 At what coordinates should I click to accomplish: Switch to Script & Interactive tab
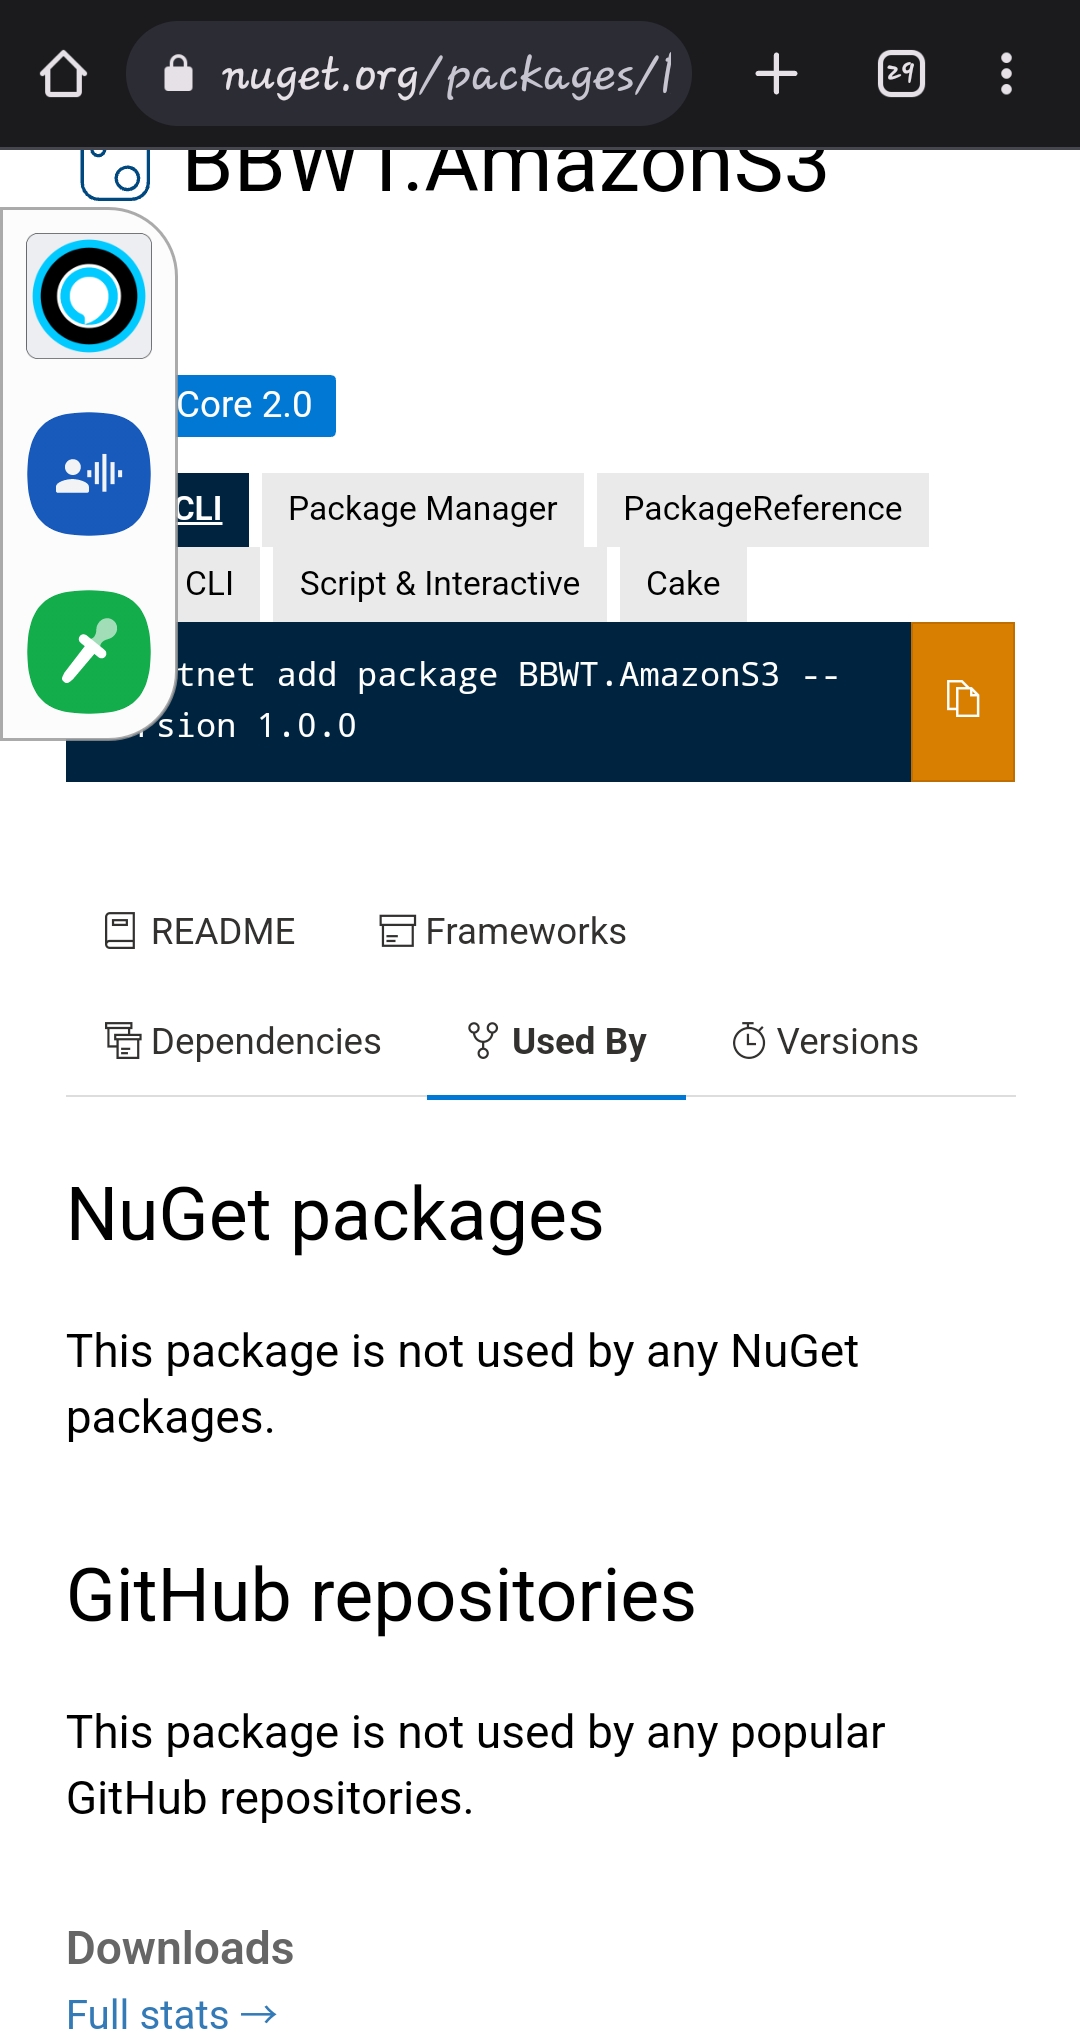[x=440, y=584]
